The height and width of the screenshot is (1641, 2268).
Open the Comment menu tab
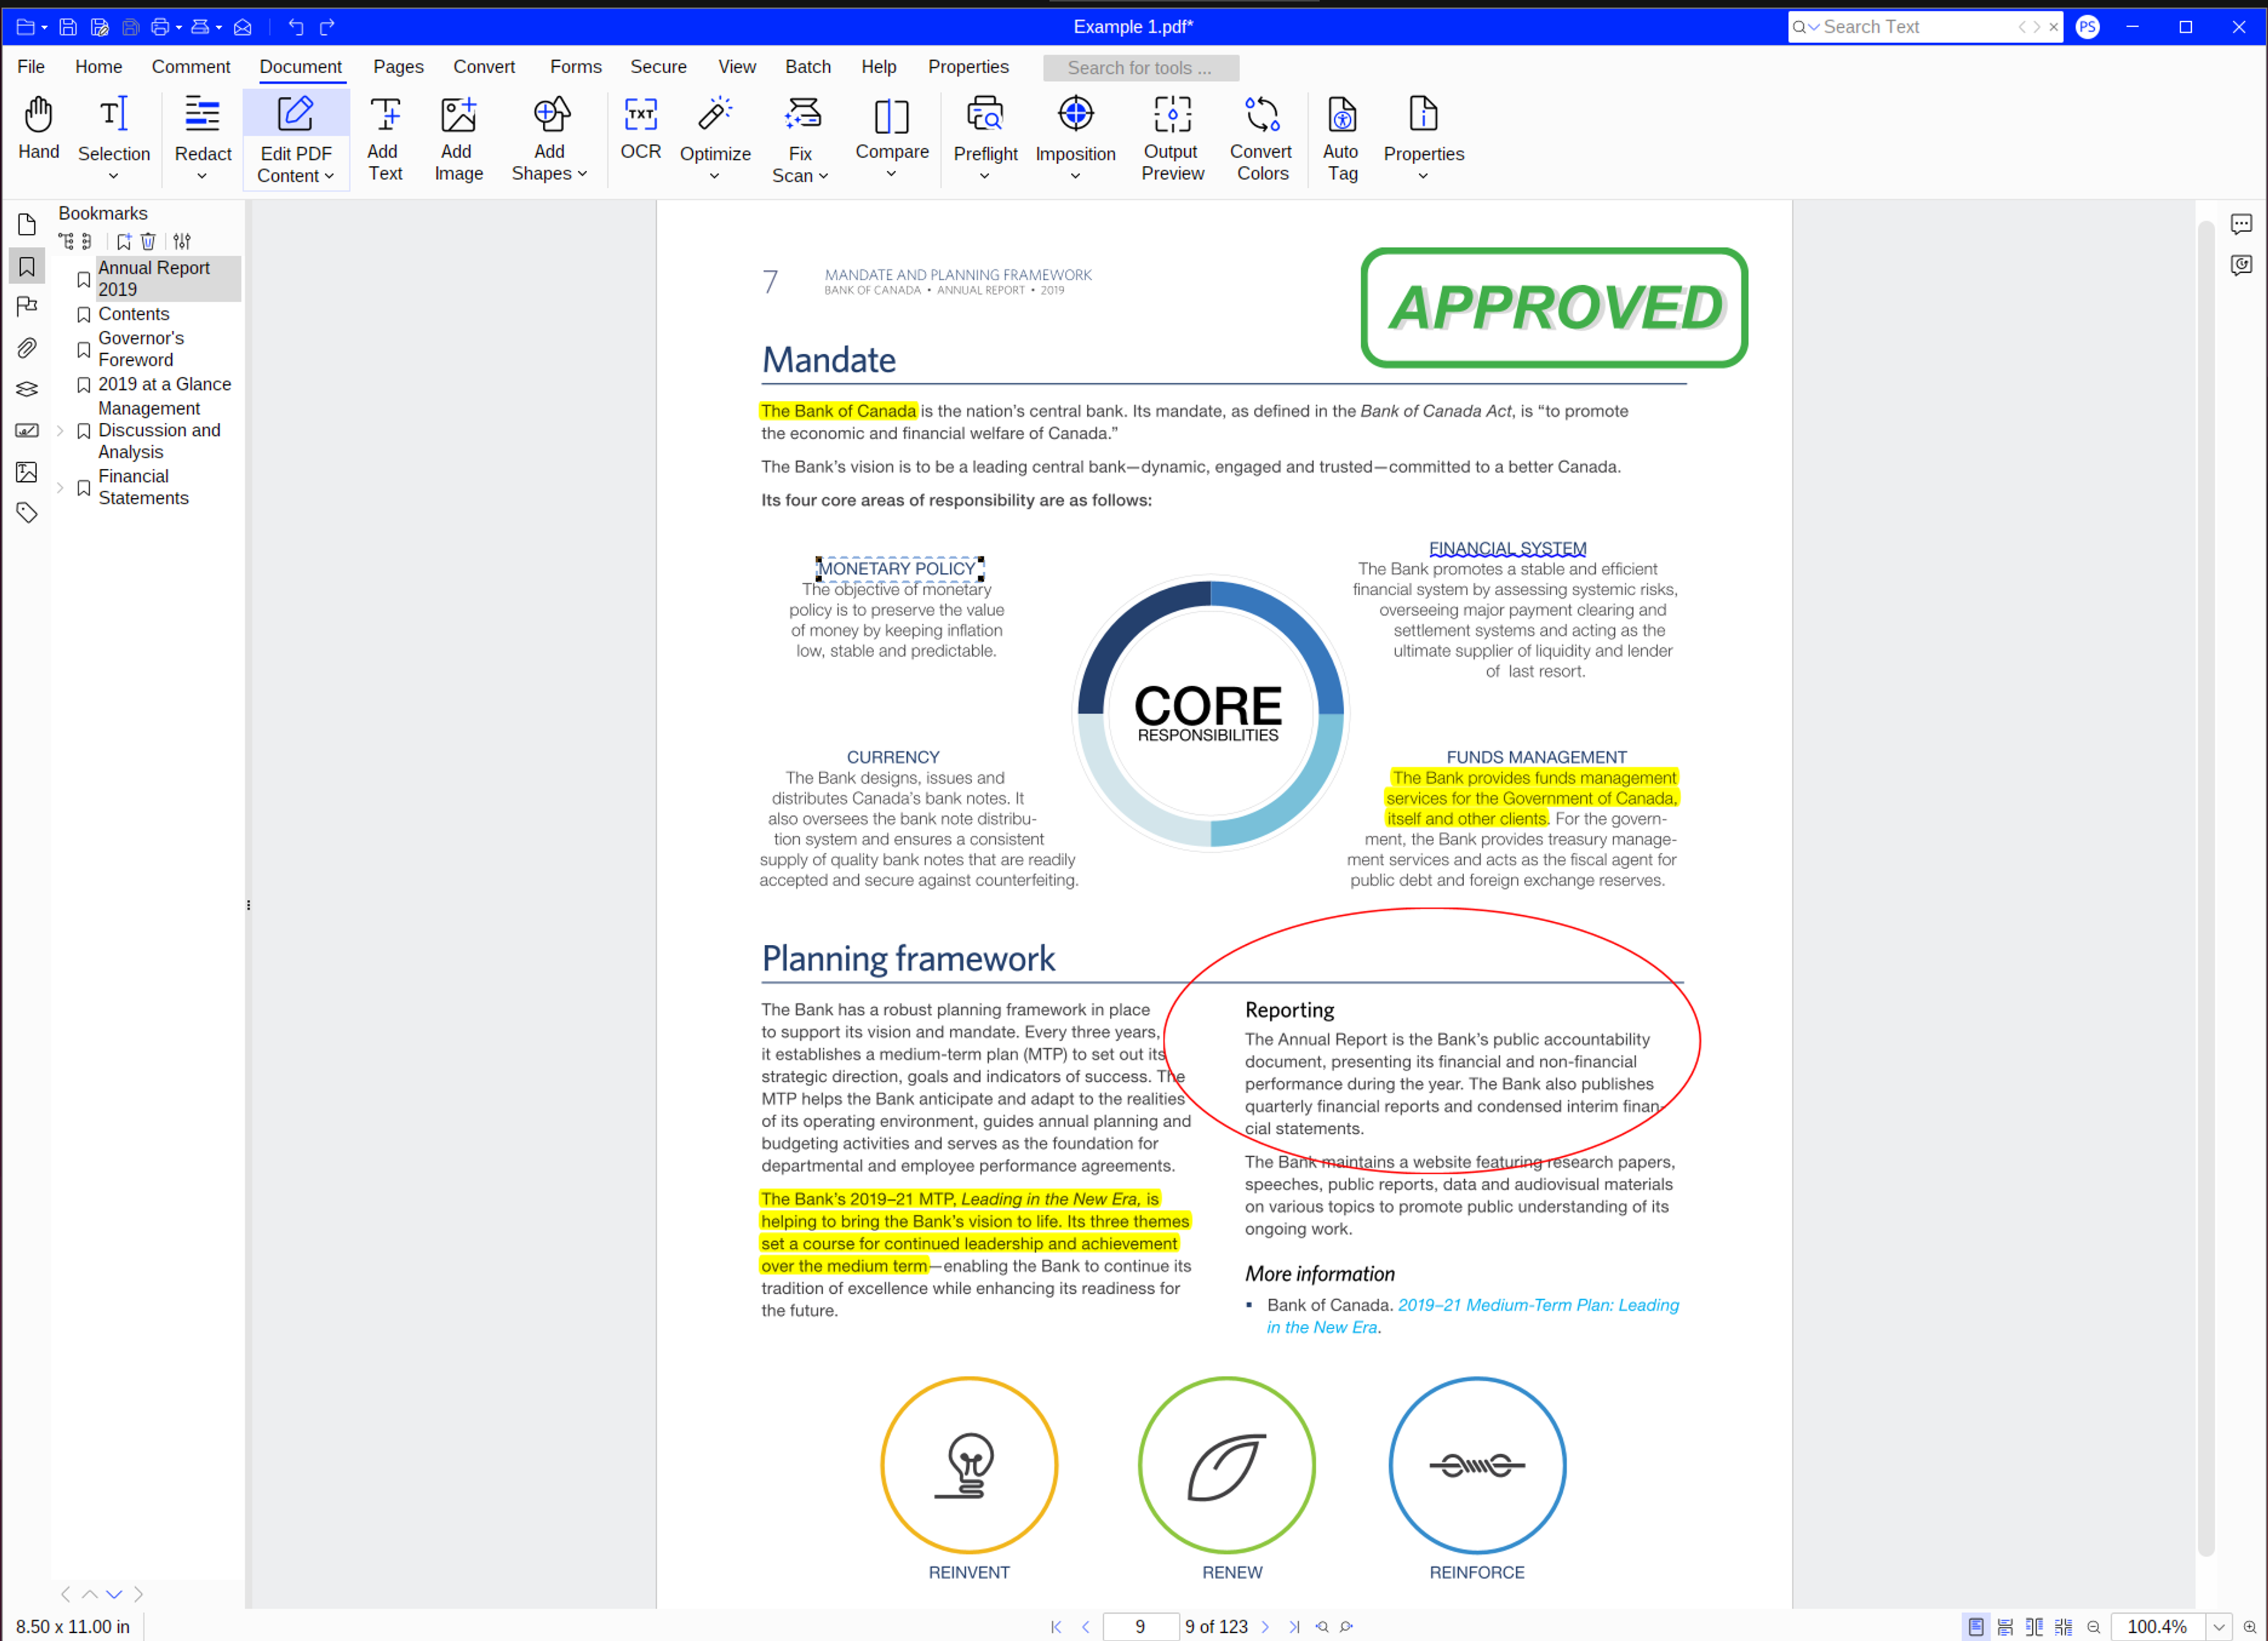(190, 67)
